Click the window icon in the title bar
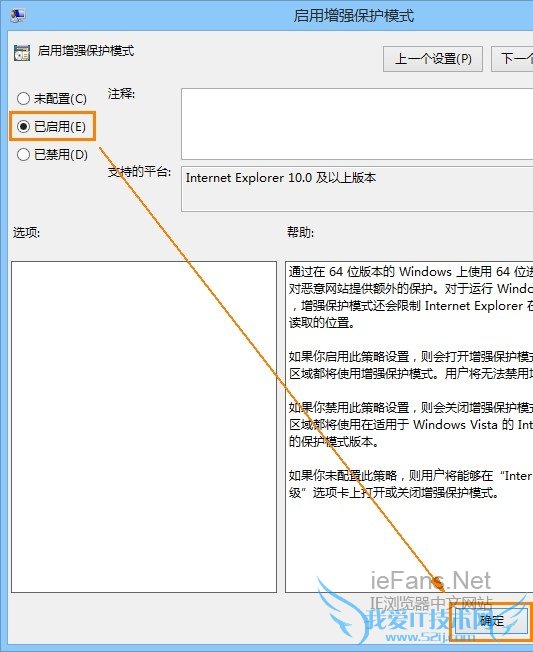The width and height of the screenshot is (533, 652). point(17,15)
